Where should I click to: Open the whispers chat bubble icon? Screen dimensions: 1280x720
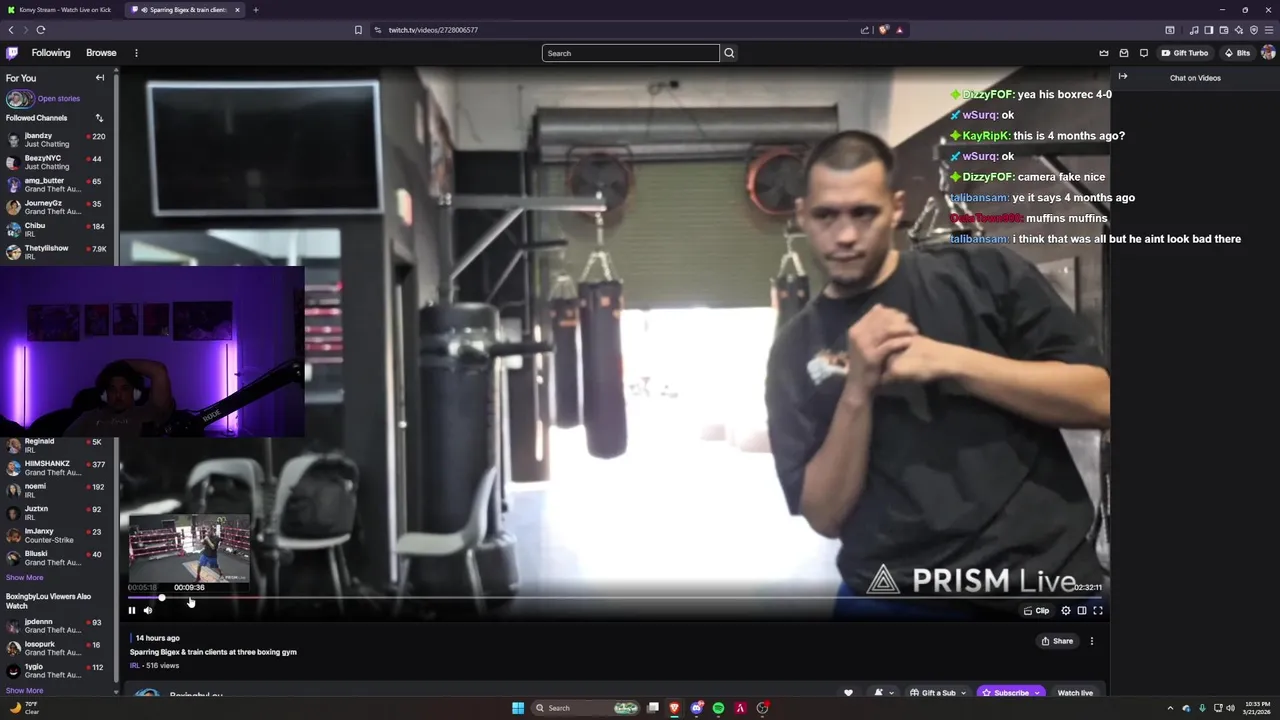(x=1144, y=53)
